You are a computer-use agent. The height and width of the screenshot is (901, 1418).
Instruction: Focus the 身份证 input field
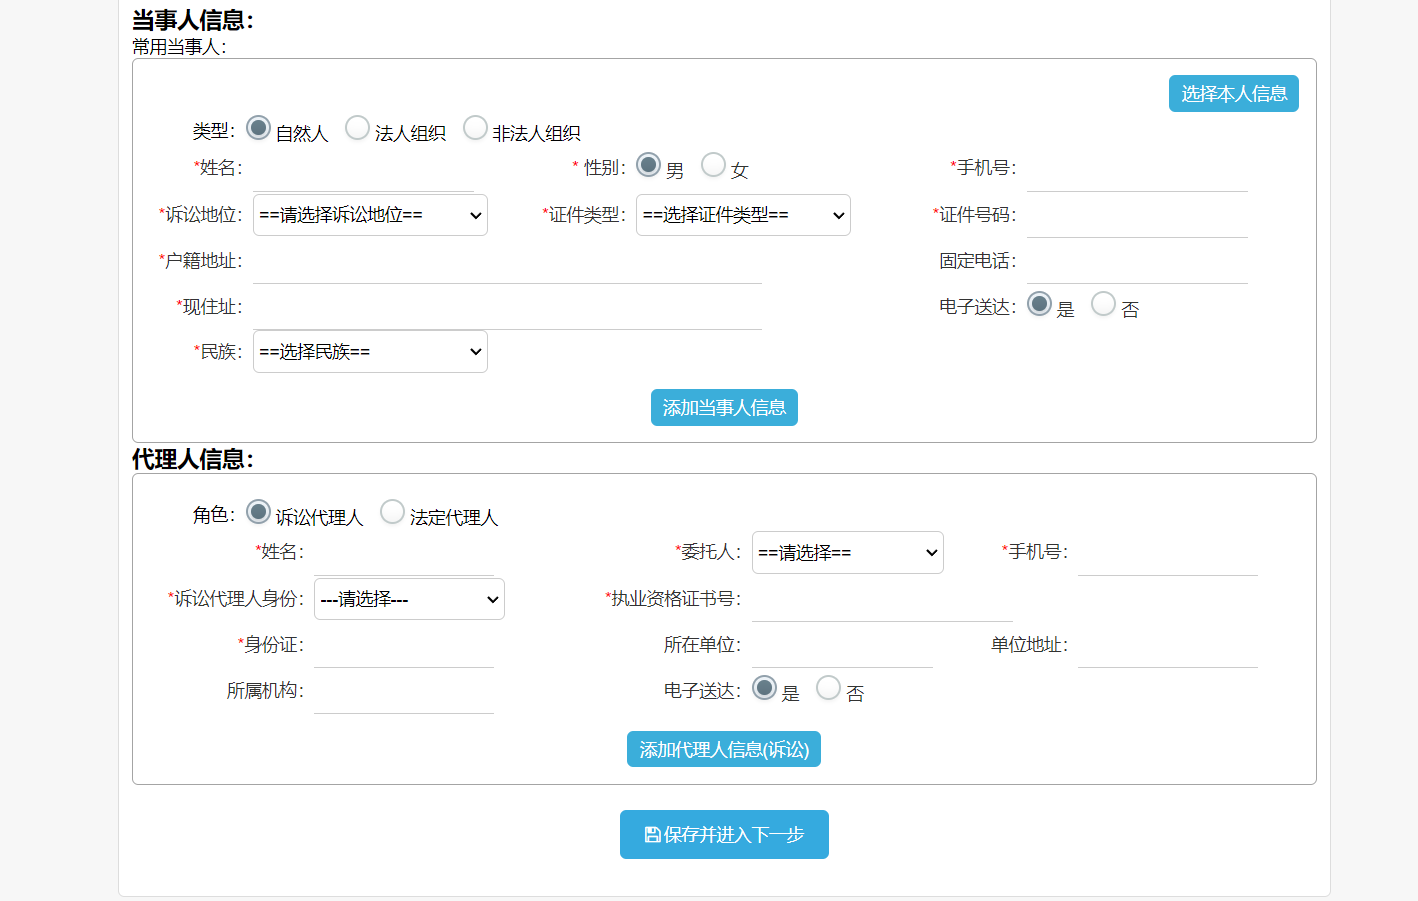click(x=404, y=646)
